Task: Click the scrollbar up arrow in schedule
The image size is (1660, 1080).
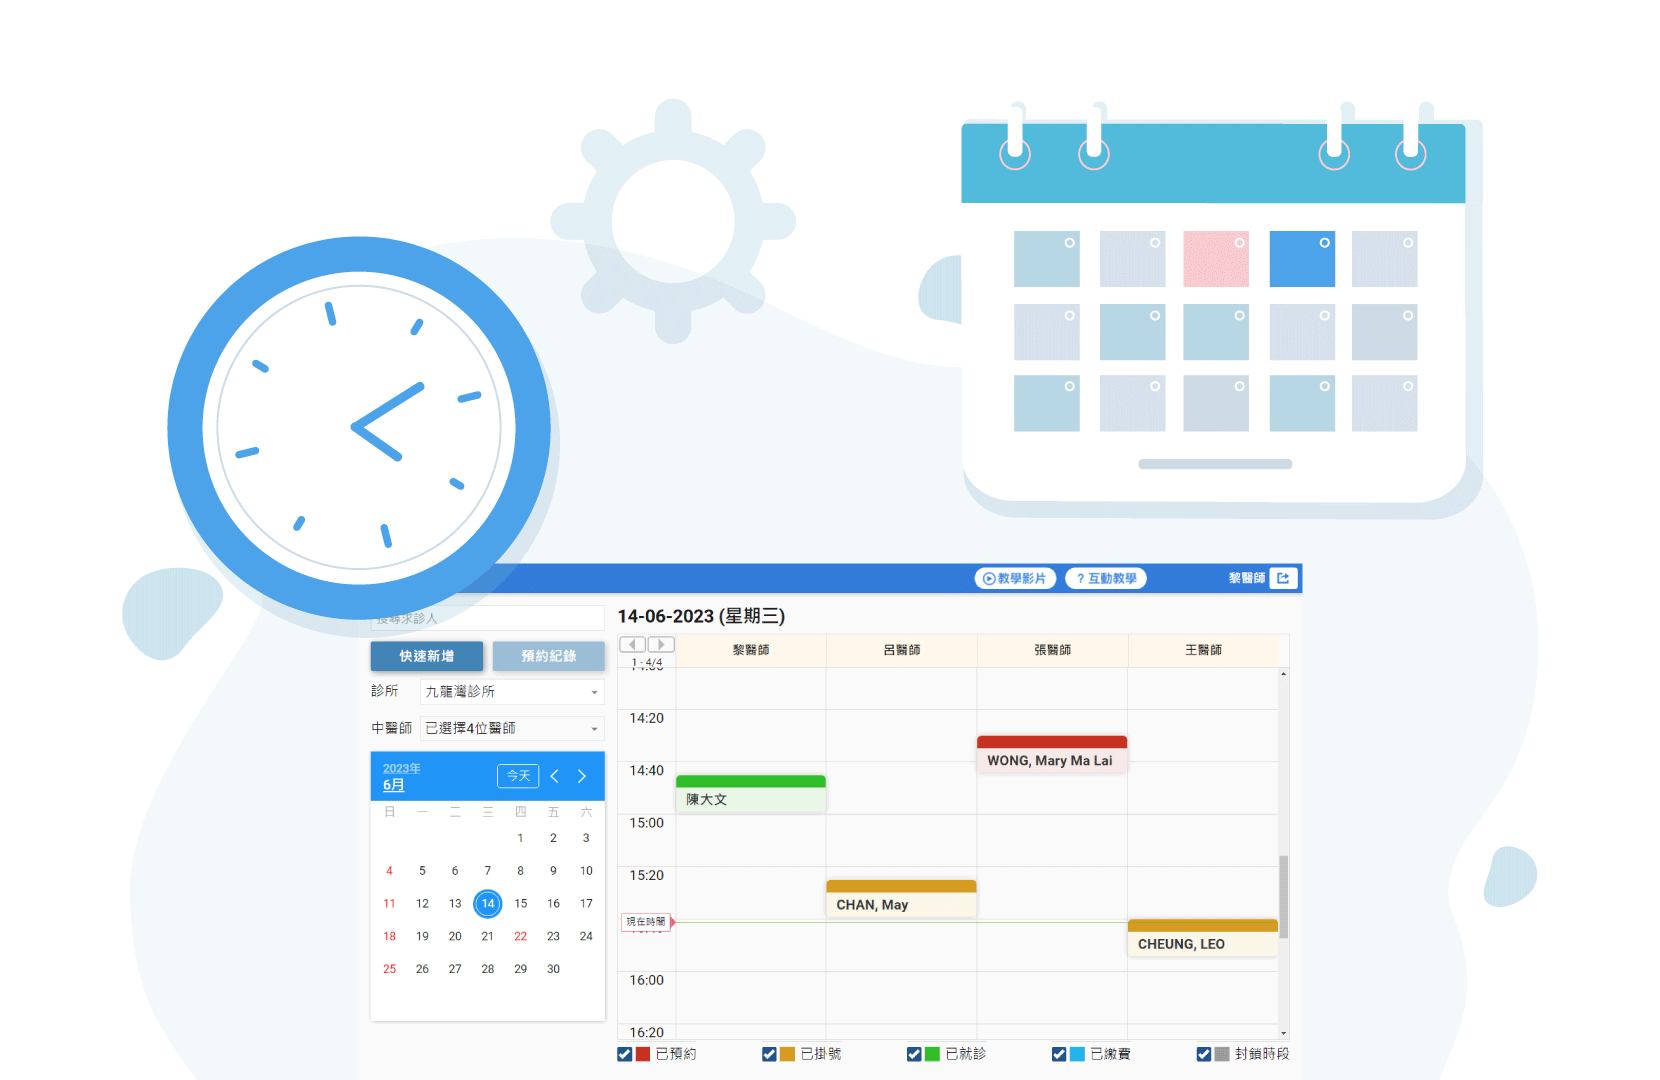Action: [x=1283, y=674]
